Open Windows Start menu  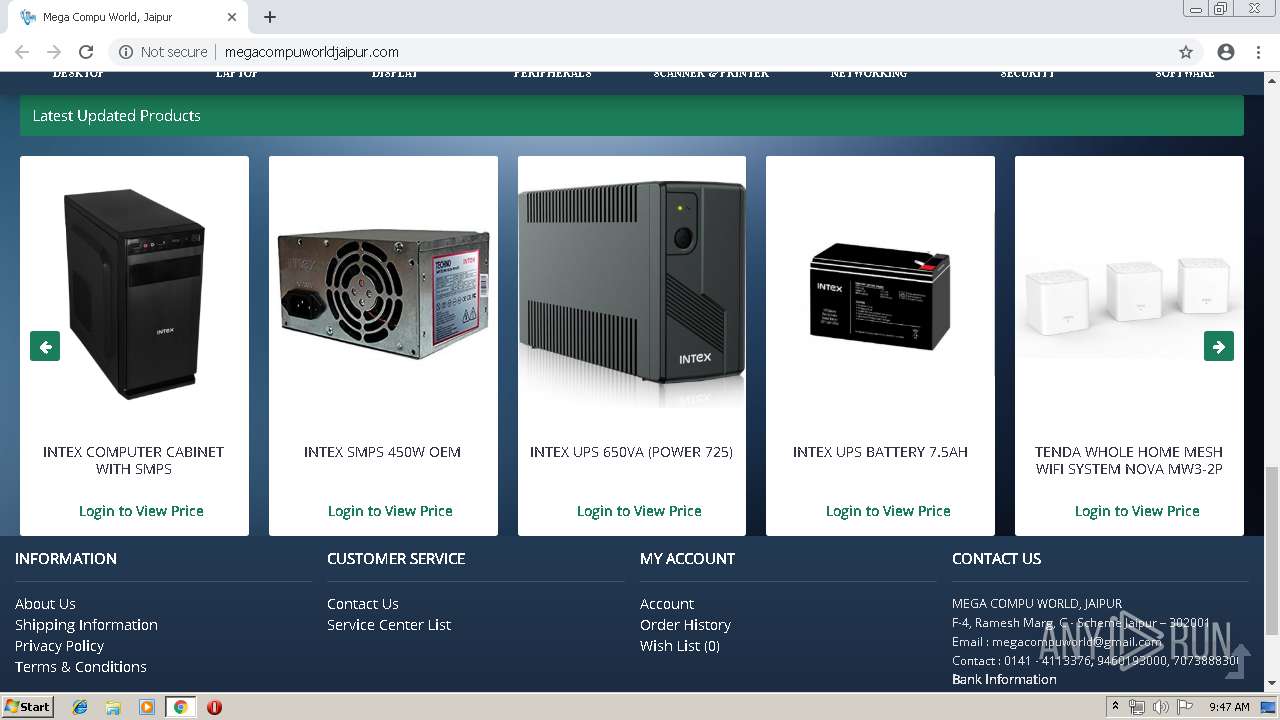27,706
